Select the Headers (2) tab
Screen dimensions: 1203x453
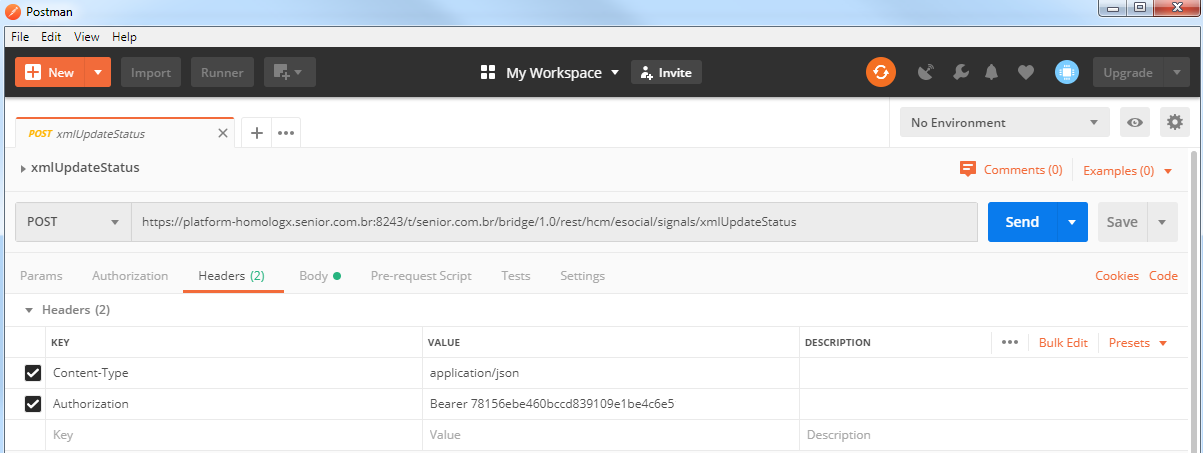231,276
